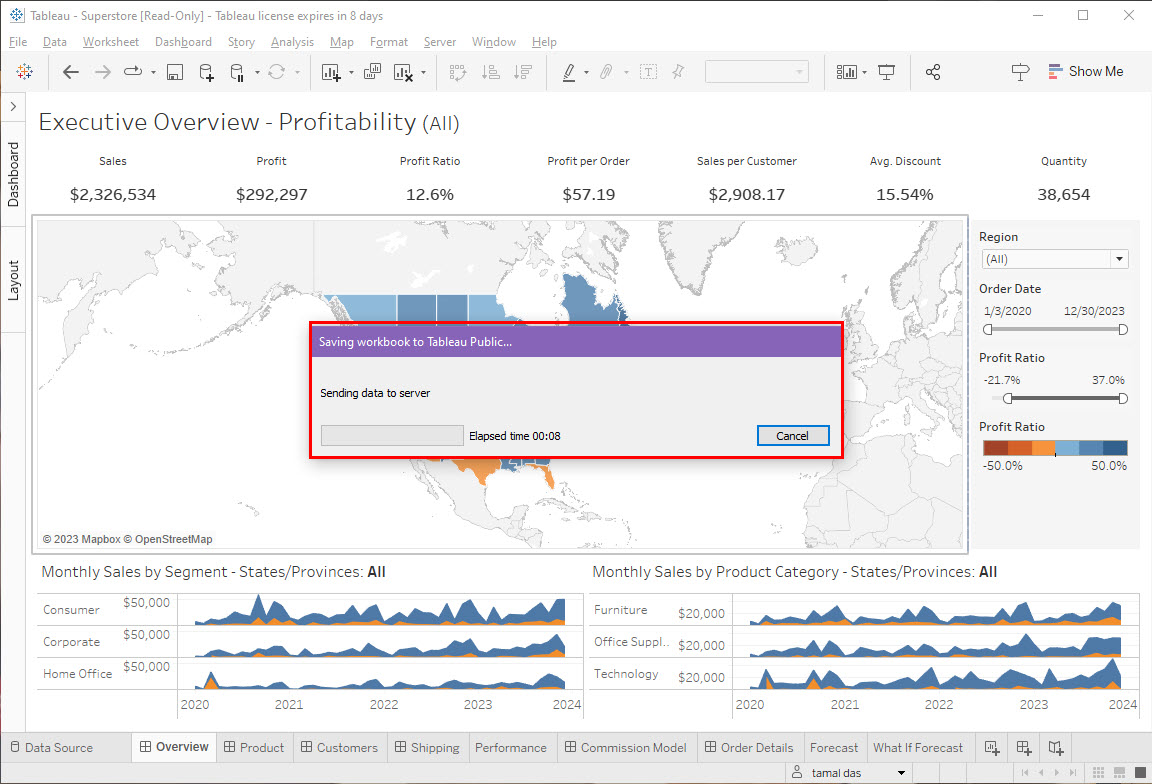Click the Group Members paperclip icon
1152x784 pixels.
pyautogui.click(x=606, y=72)
